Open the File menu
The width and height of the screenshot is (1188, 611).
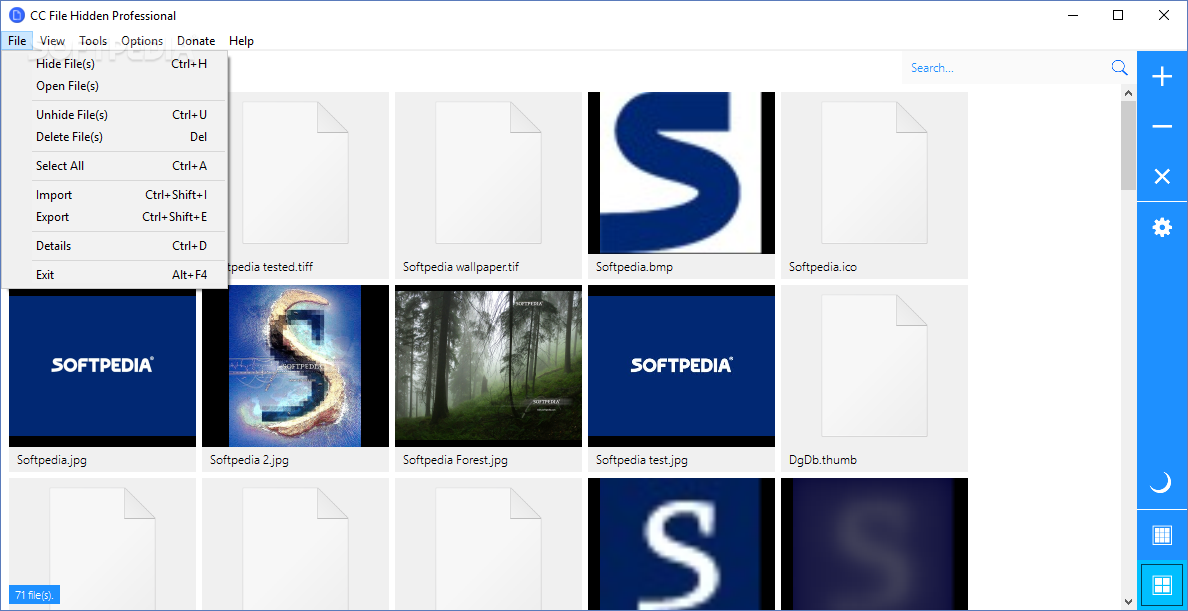[17, 41]
